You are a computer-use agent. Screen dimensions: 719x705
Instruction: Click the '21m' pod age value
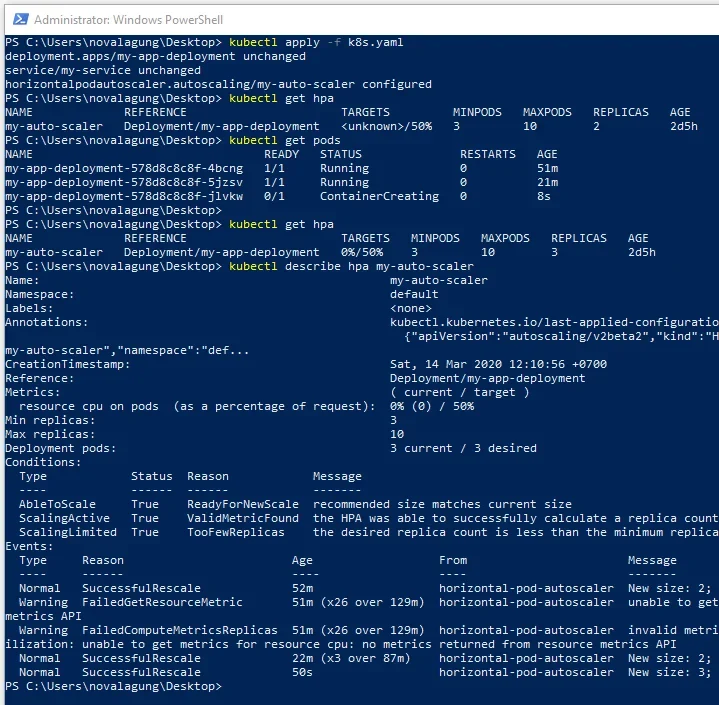click(548, 182)
